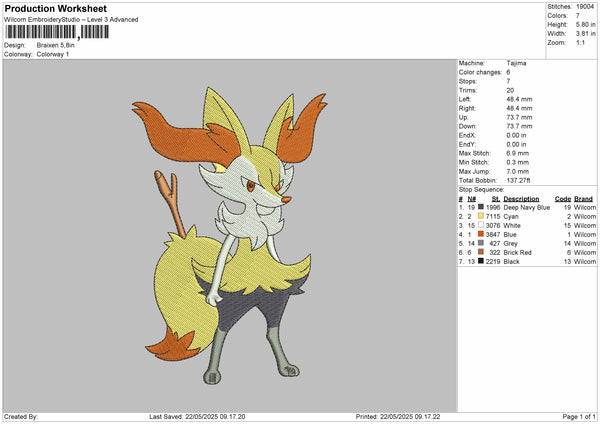Screen dimensions: 600x424
Task: Click stitch count '1996' in row 1
Action: pos(493,207)
